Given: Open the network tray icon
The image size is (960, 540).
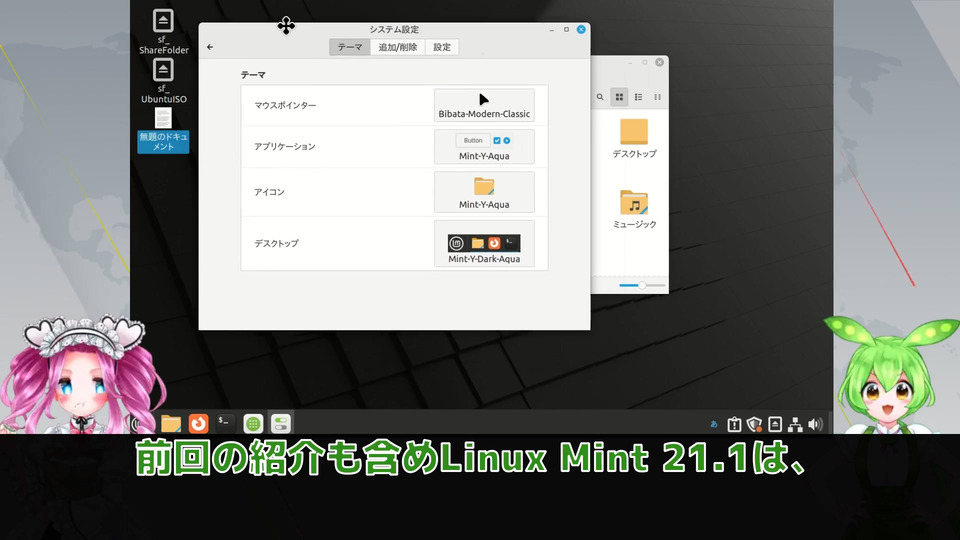Looking at the screenshot, I should pos(795,424).
